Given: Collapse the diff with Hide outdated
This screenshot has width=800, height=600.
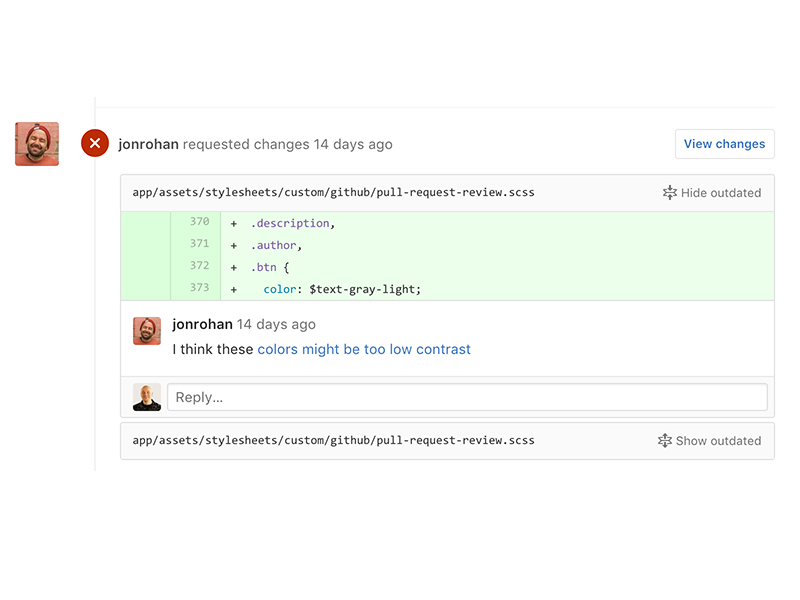Looking at the screenshot, I should click(720, 193).
